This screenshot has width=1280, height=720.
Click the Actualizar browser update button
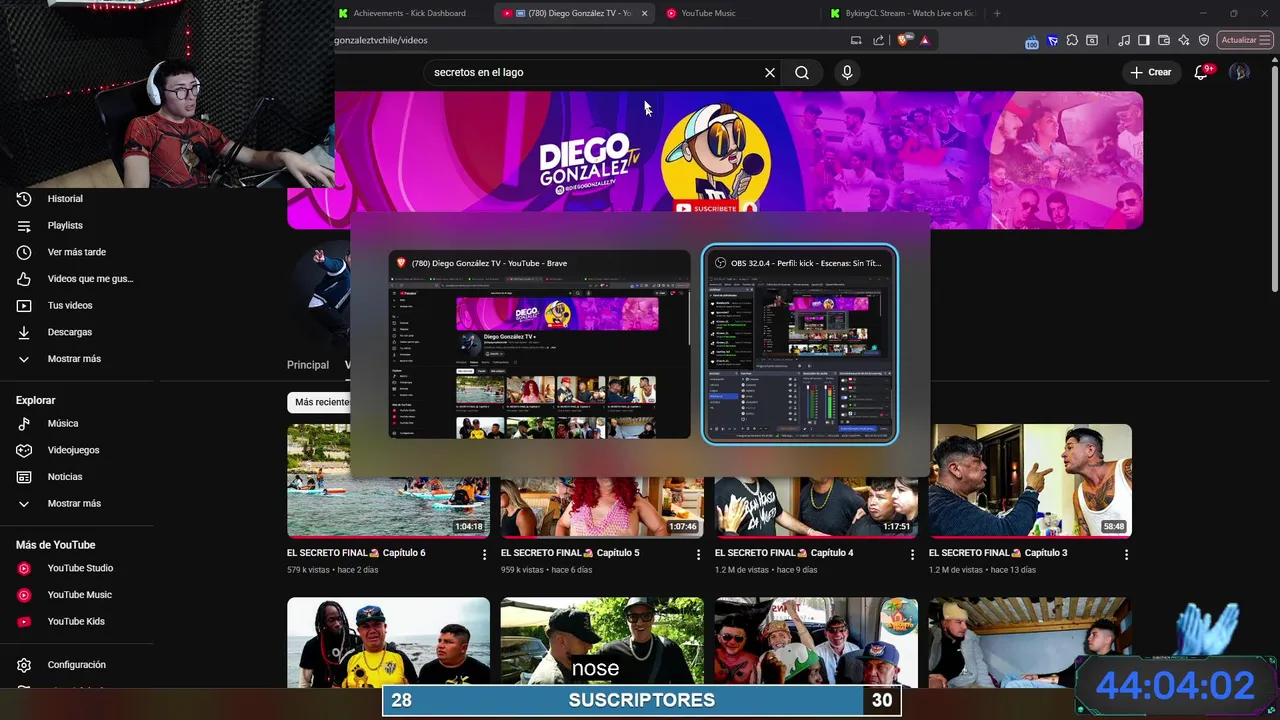point(1245,40)
